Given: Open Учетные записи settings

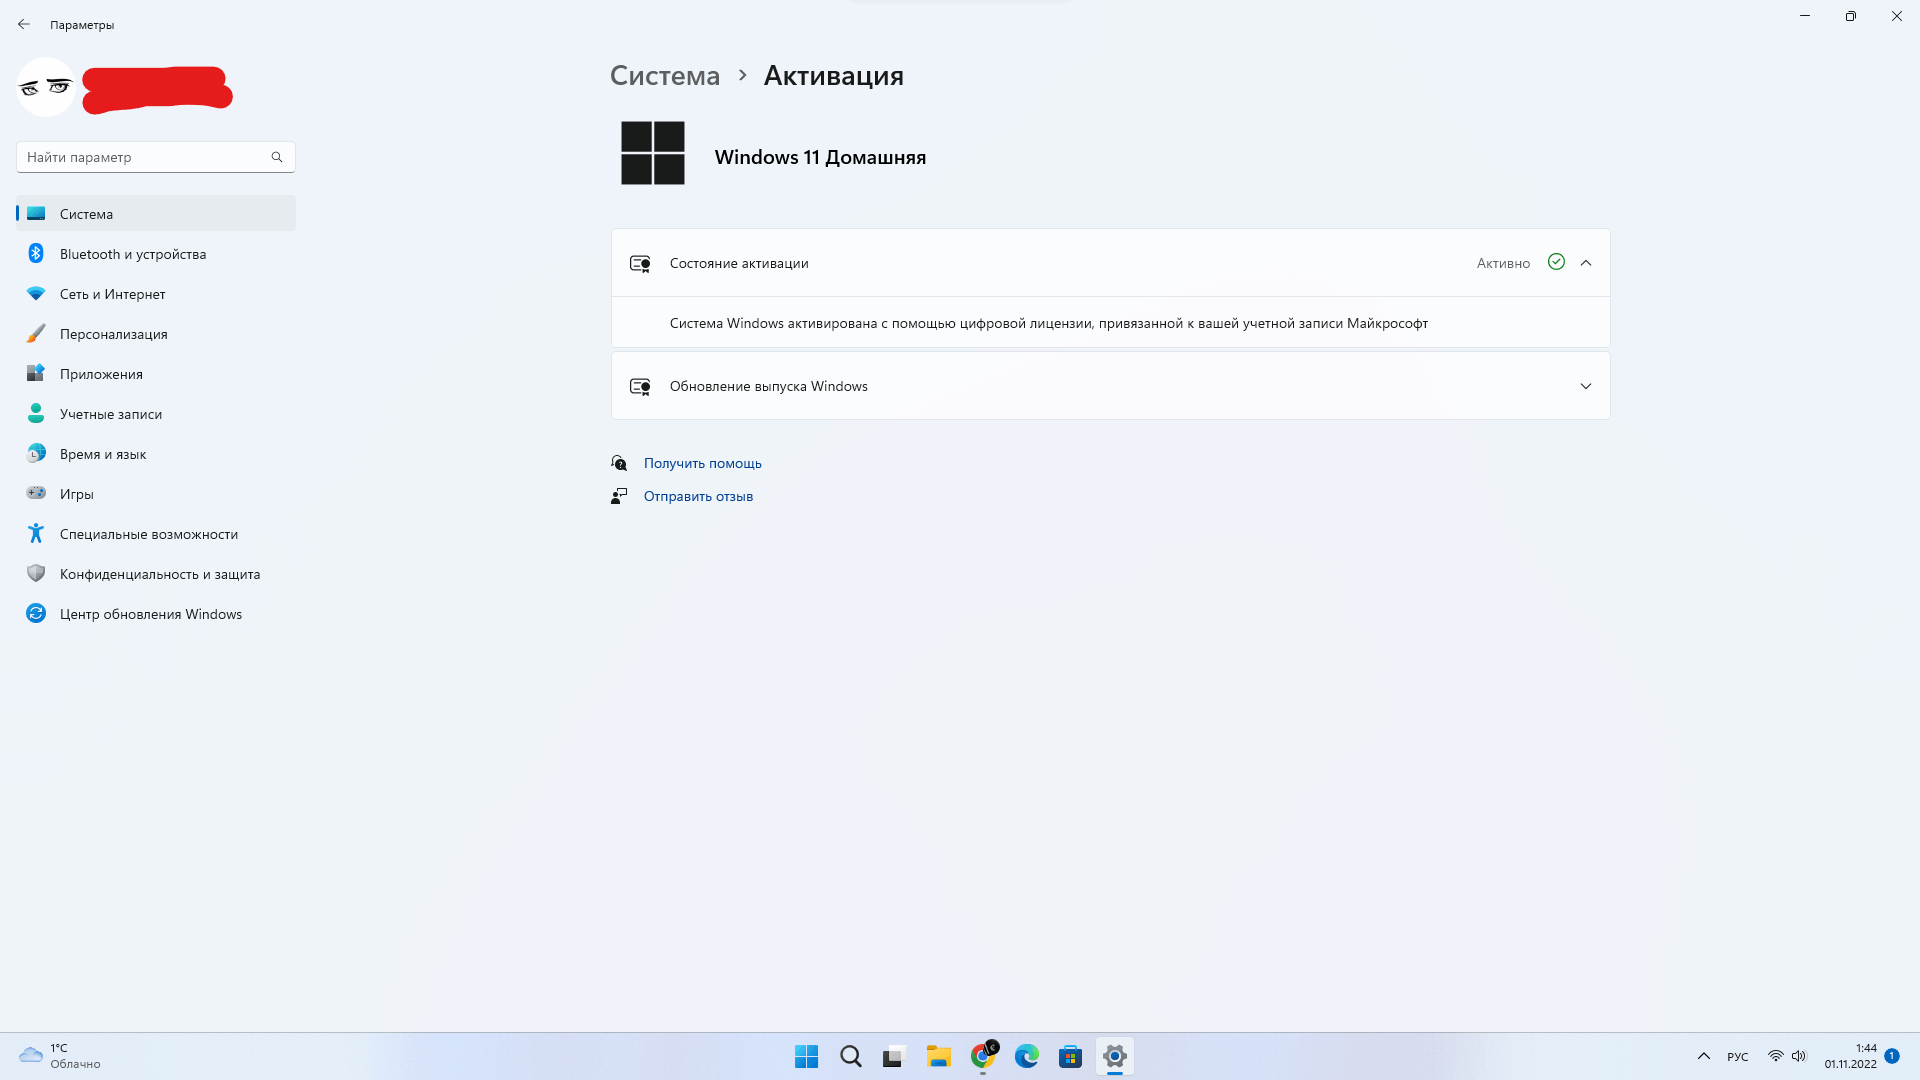Looking at the screenshot, I should (156, 414).
